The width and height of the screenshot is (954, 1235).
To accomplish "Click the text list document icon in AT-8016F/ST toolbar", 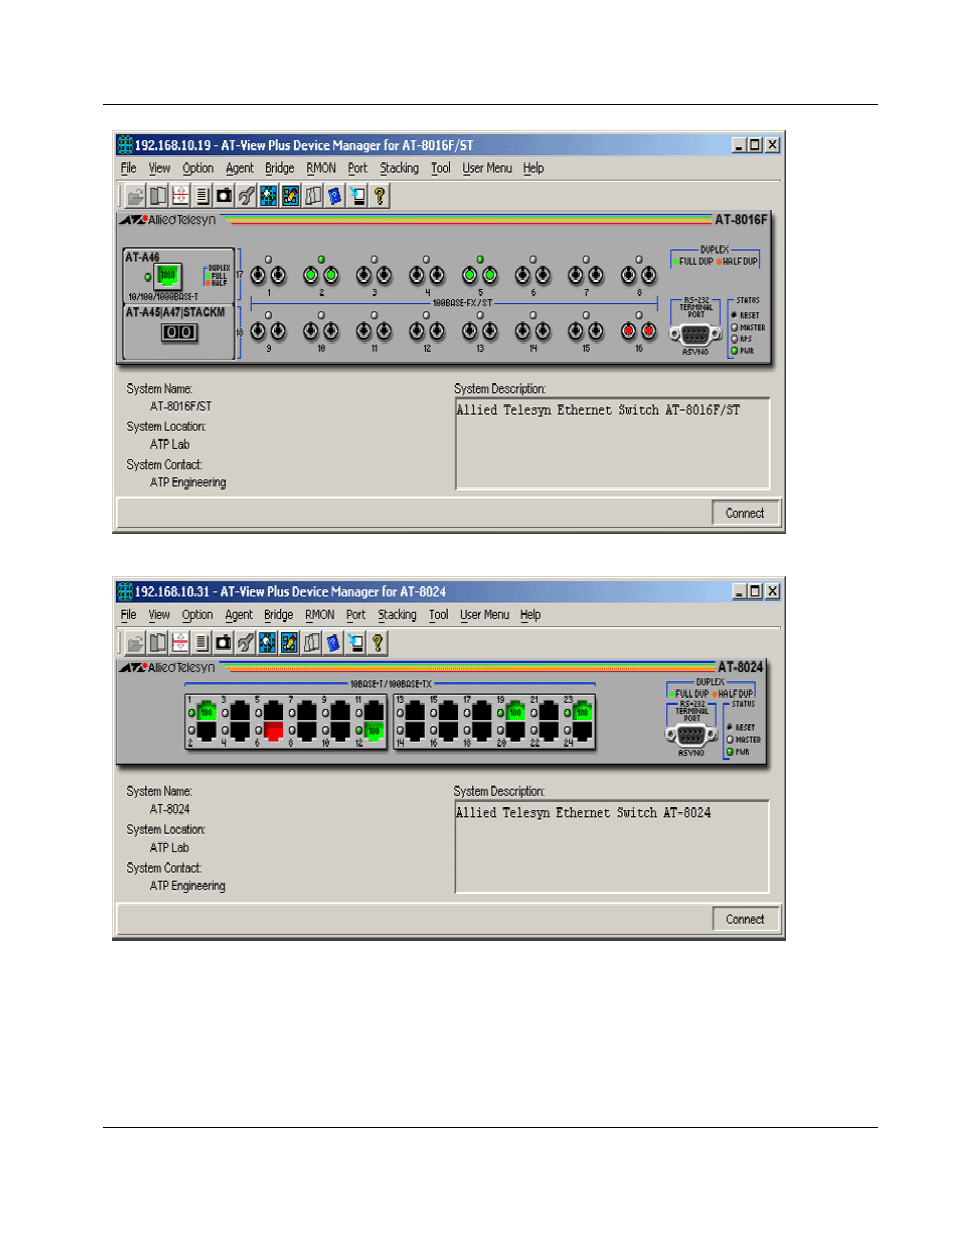I will point(202,196).
